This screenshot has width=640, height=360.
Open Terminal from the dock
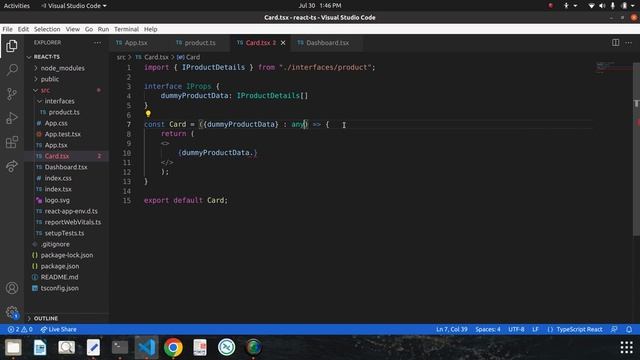(x=120, y=347)
